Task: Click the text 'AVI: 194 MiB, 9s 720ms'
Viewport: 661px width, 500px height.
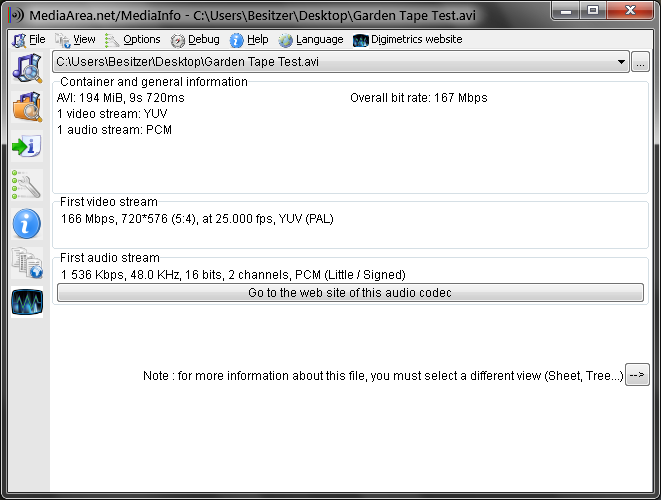Action: click(x=121, y=98)
